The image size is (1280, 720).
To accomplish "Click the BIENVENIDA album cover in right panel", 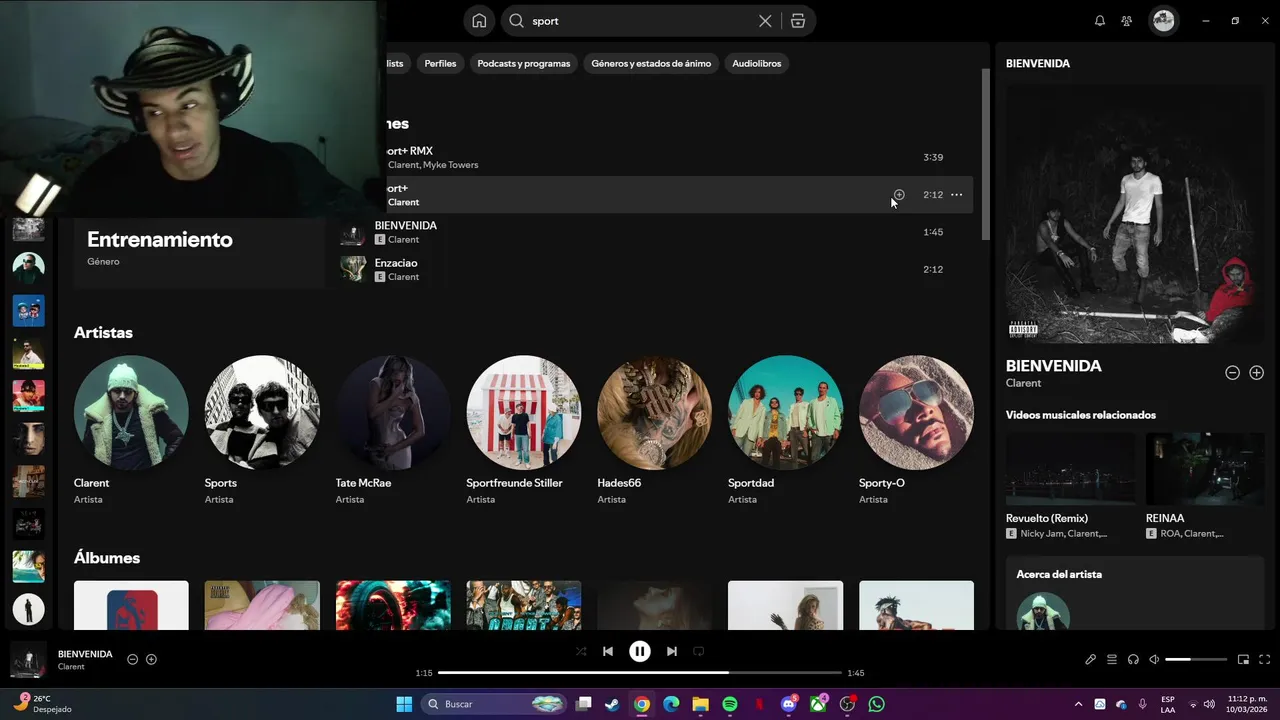I will (1135, 213).
